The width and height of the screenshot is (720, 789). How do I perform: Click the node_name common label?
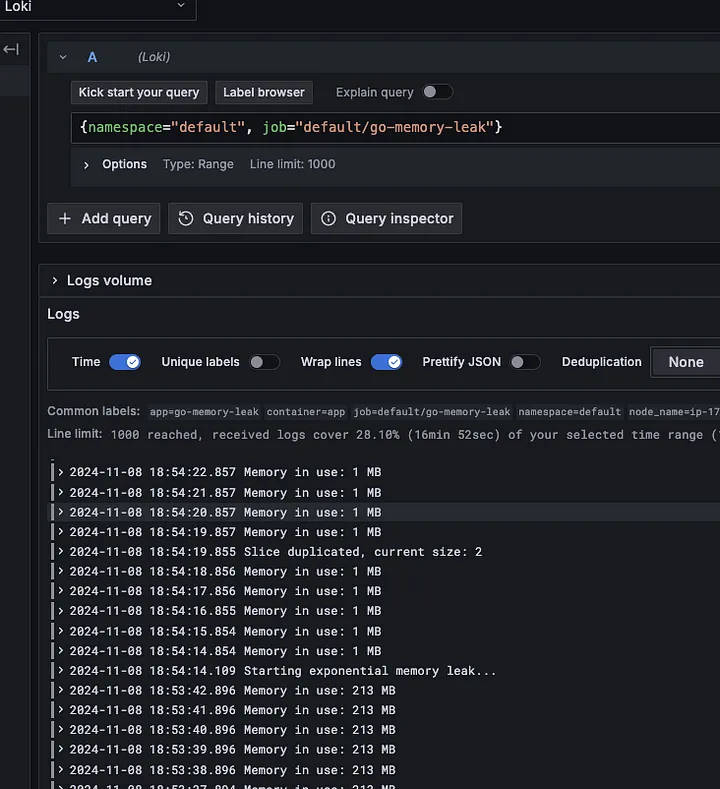pyautogui.click(x=674, y=412)
